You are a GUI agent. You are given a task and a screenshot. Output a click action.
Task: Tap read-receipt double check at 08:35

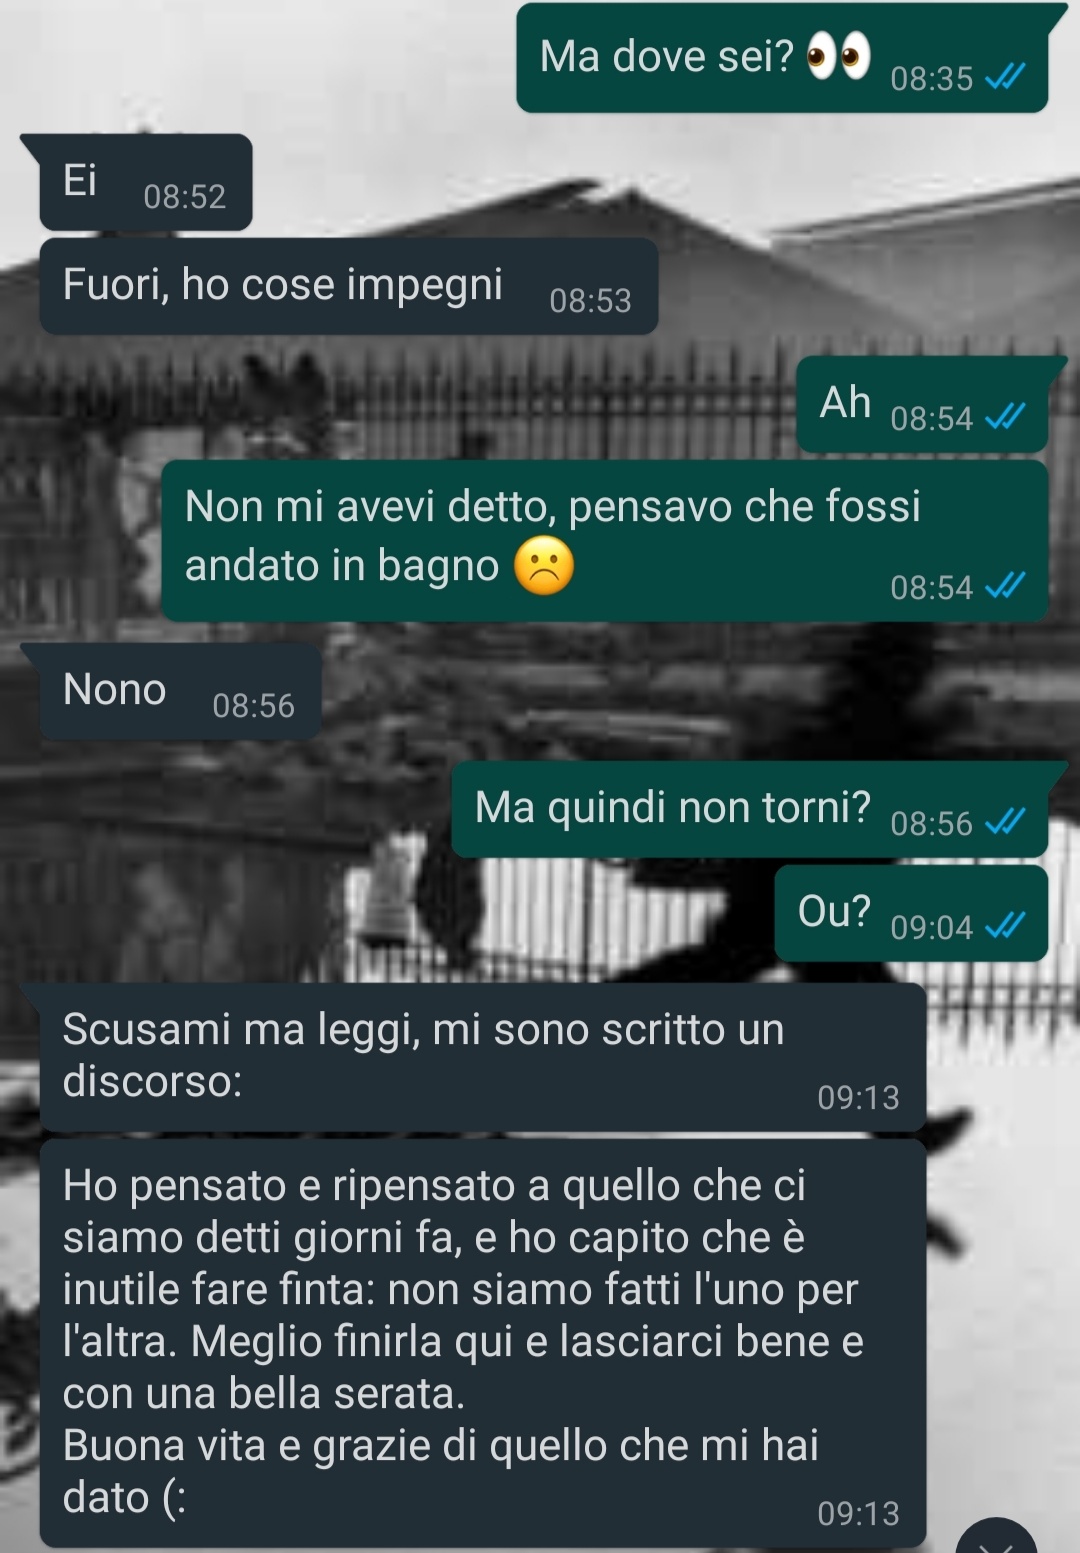coord(1005,77)
